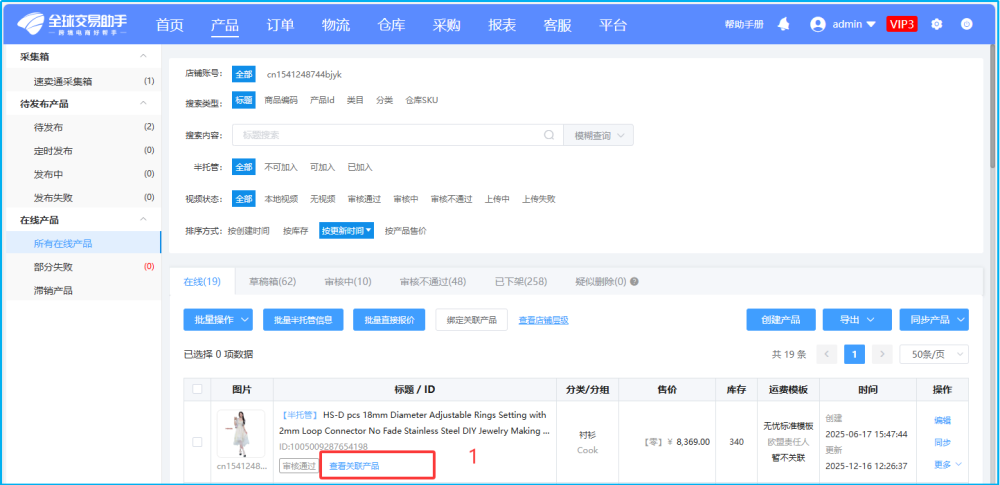Open 定时发布 in sidebar
This screenshot has width=1000, height=485.
53,151
